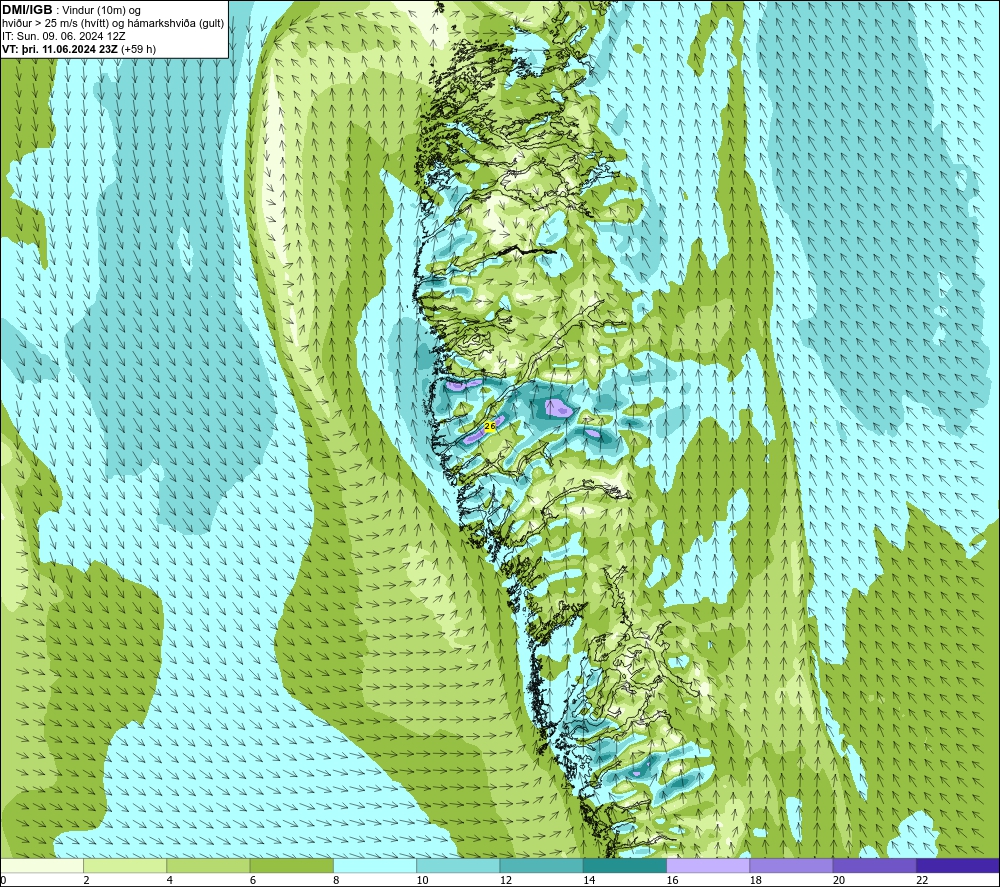Screen dimensions: 1000x887
Task: Click the scale label 22
Action: coord(922,880)
